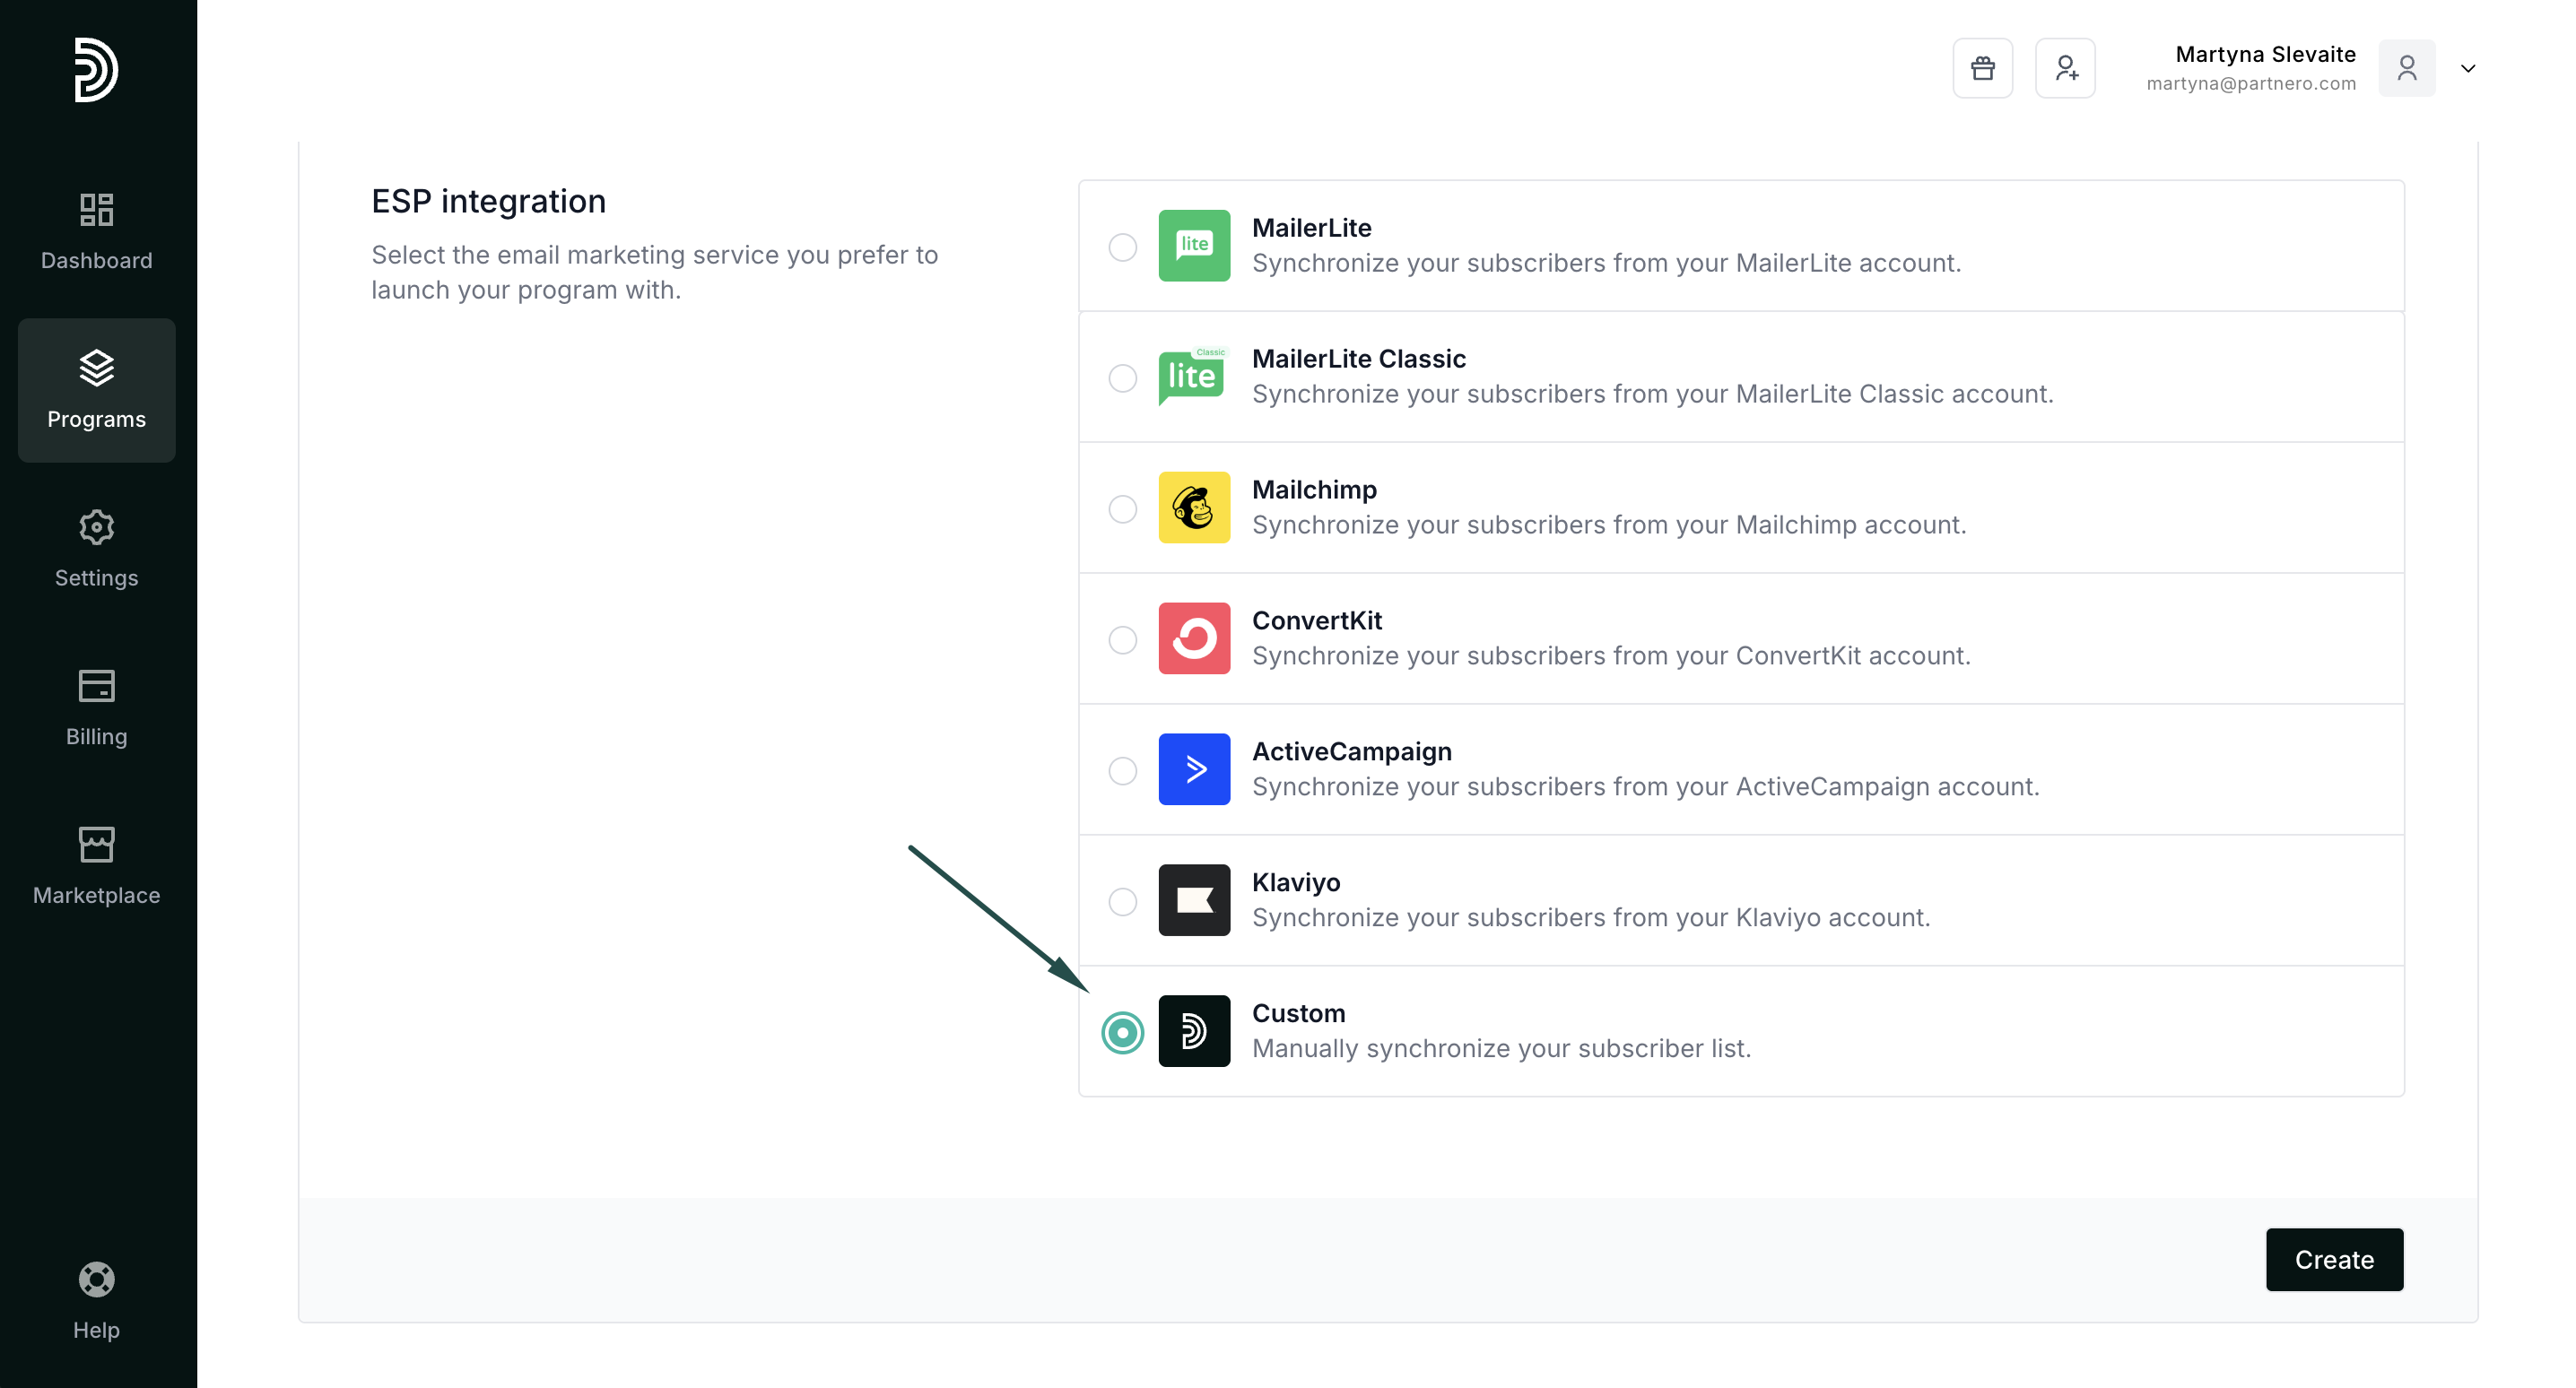Click the Klaviyo flag logo
2576x1388 pixels.
point(1194,901)
